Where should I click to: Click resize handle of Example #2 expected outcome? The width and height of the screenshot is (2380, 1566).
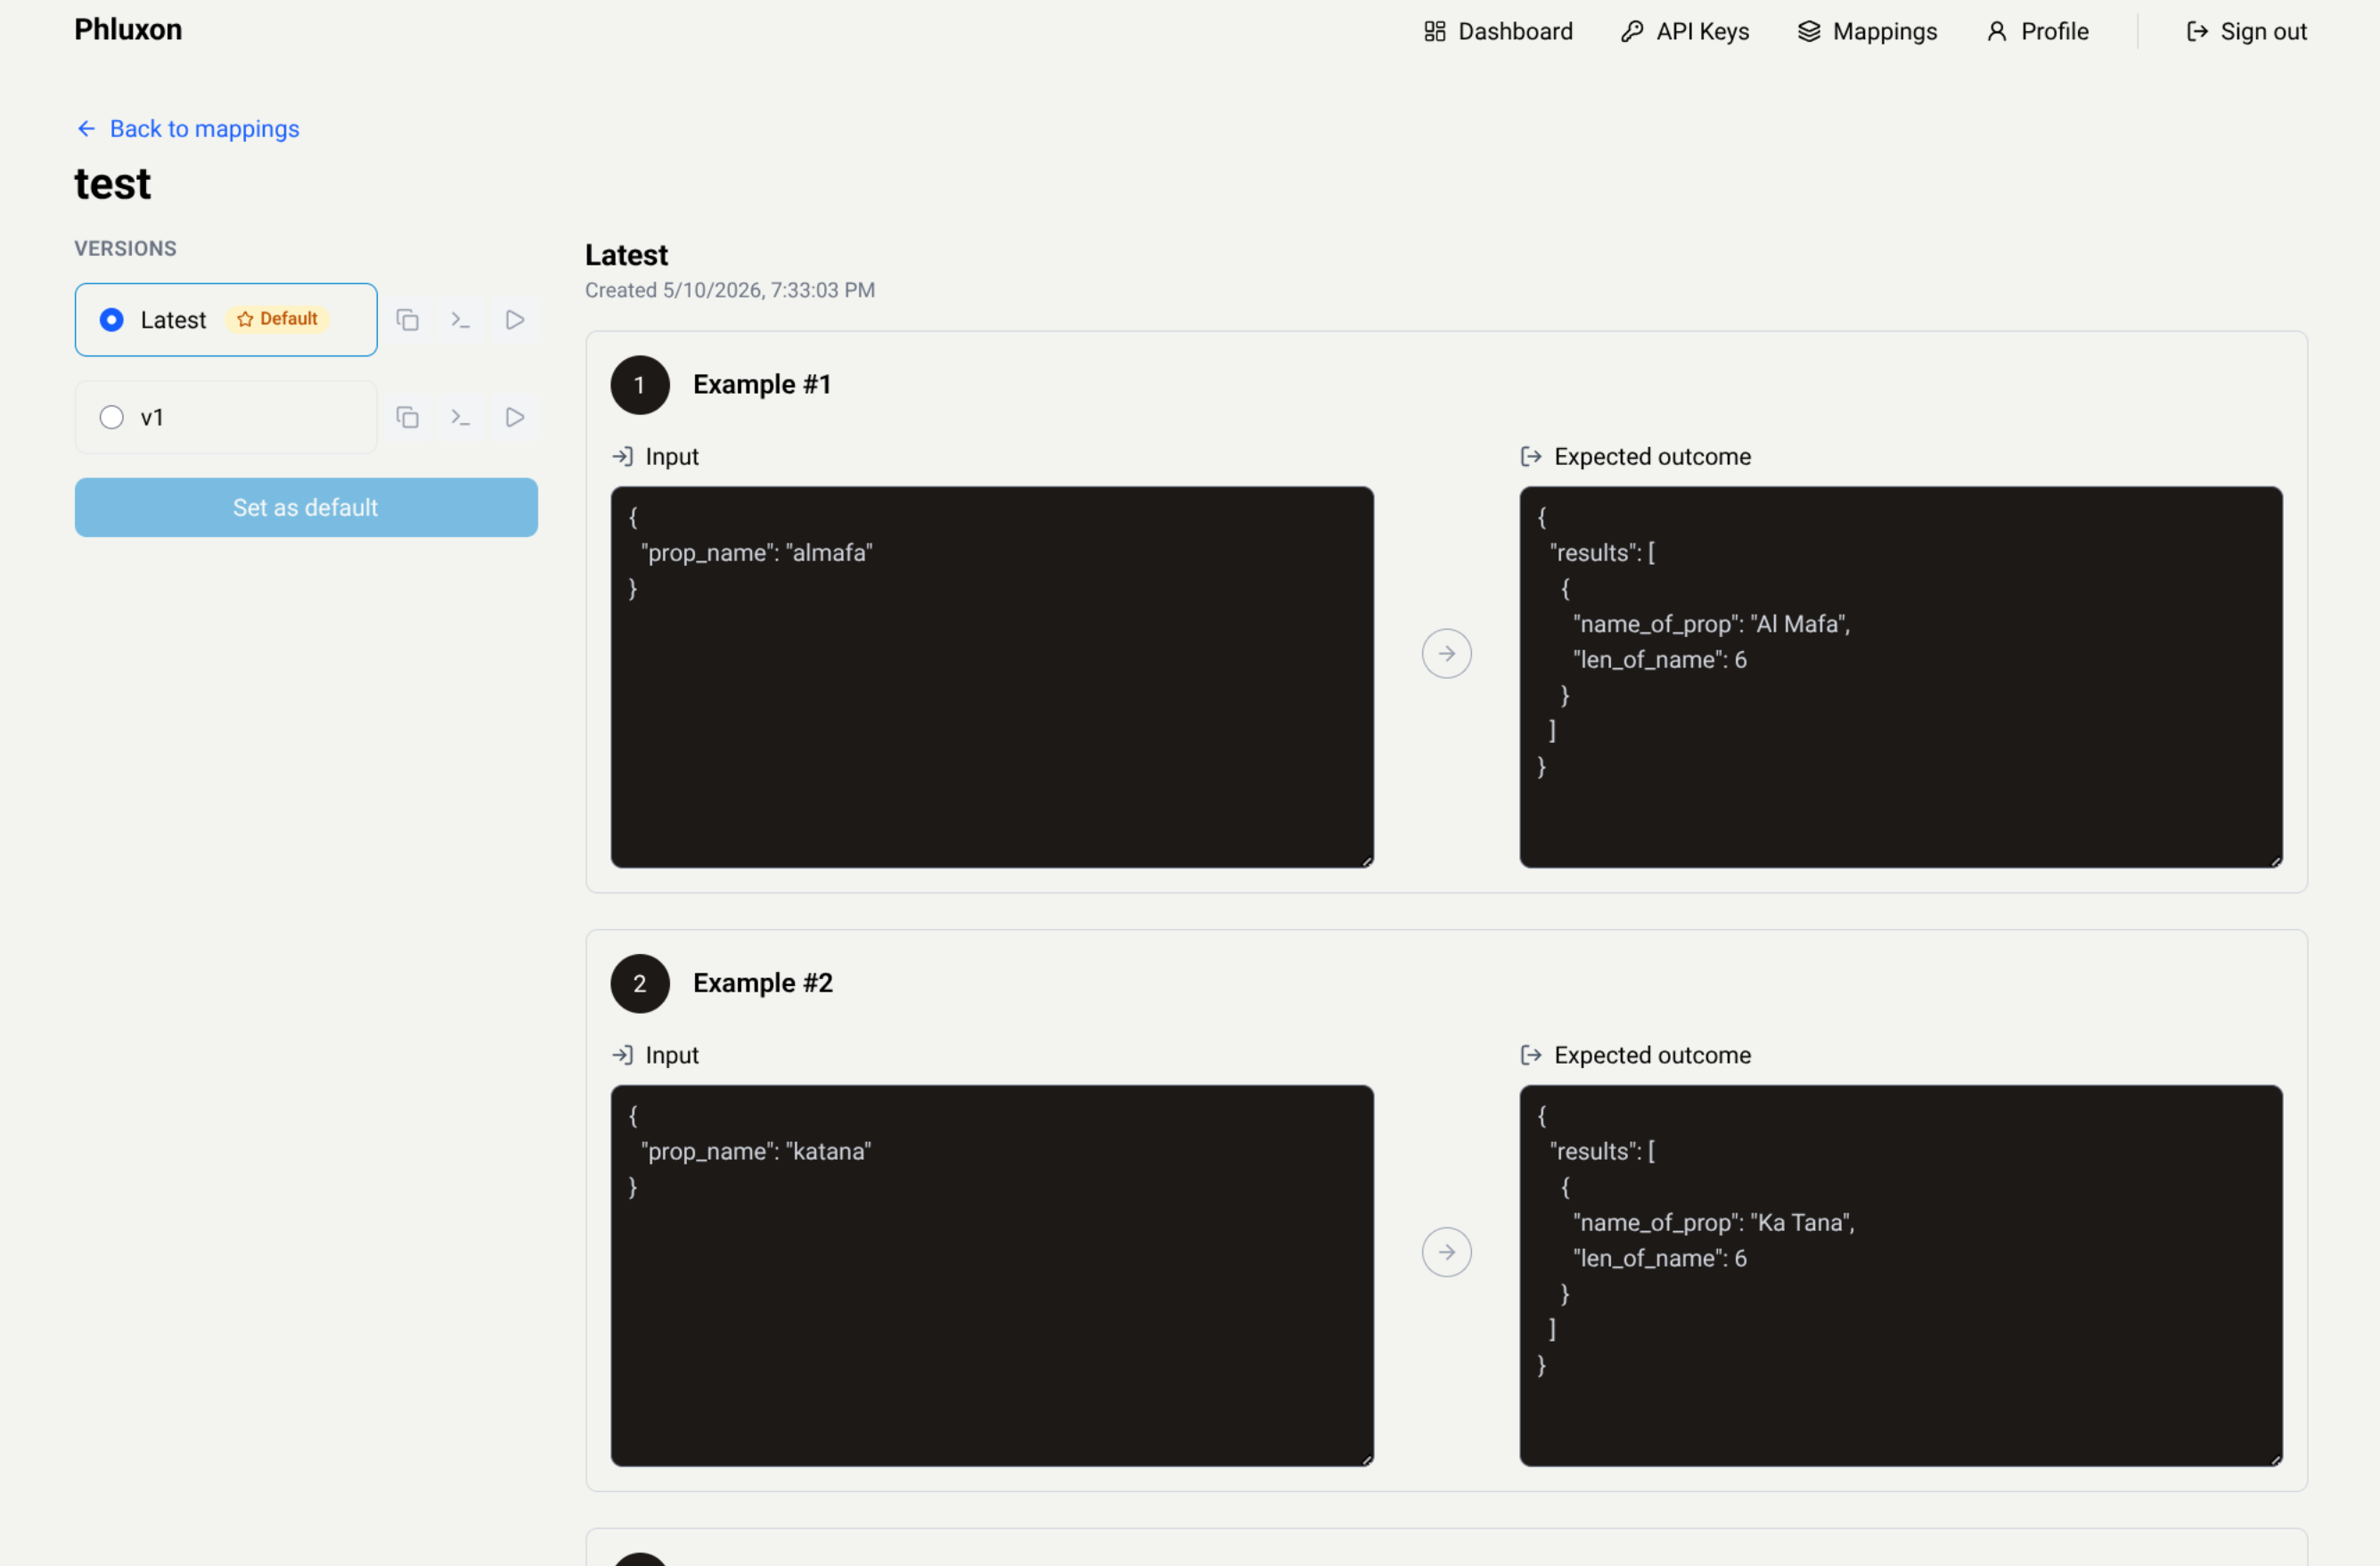[x=2276, y=1460]
